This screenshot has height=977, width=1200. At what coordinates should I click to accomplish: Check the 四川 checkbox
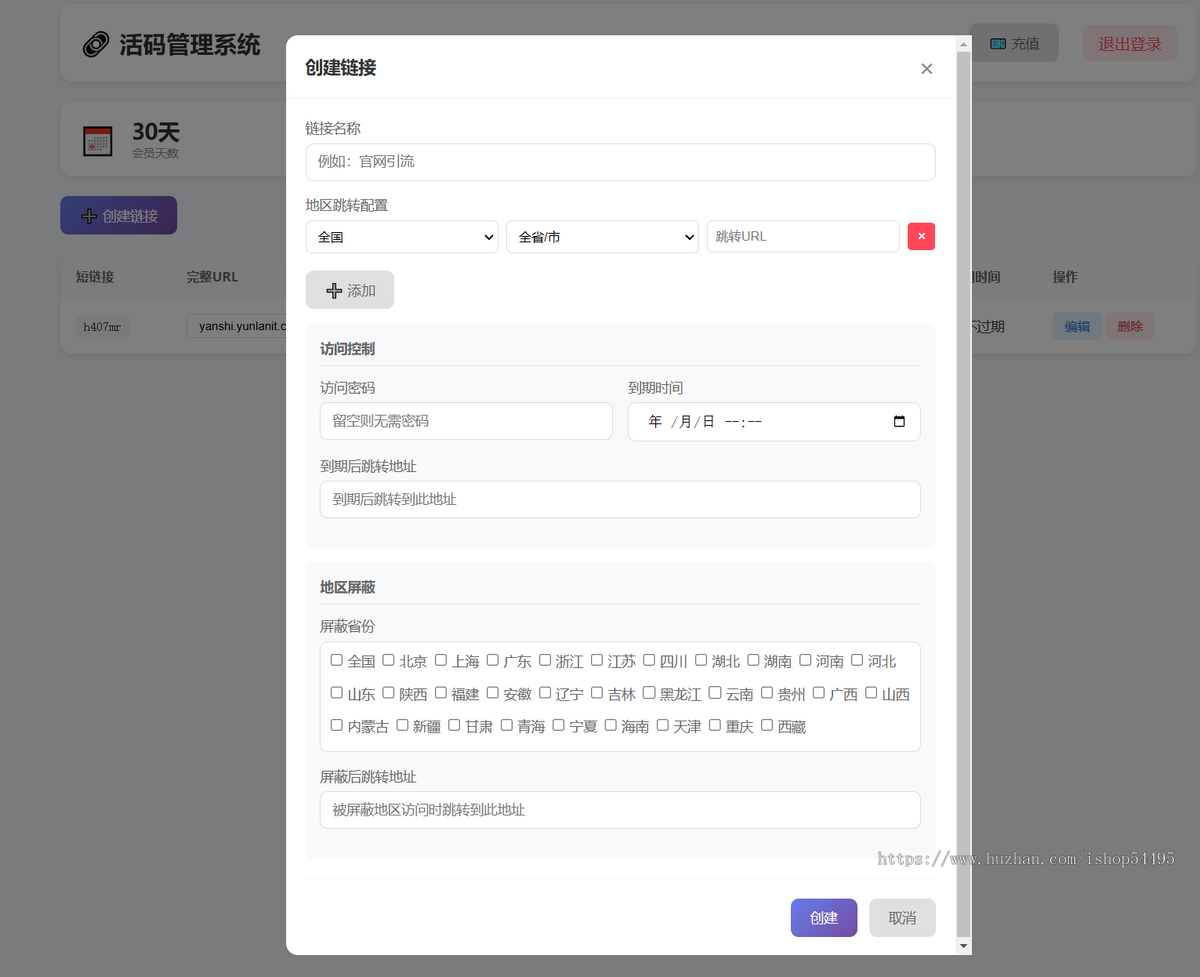649,660
